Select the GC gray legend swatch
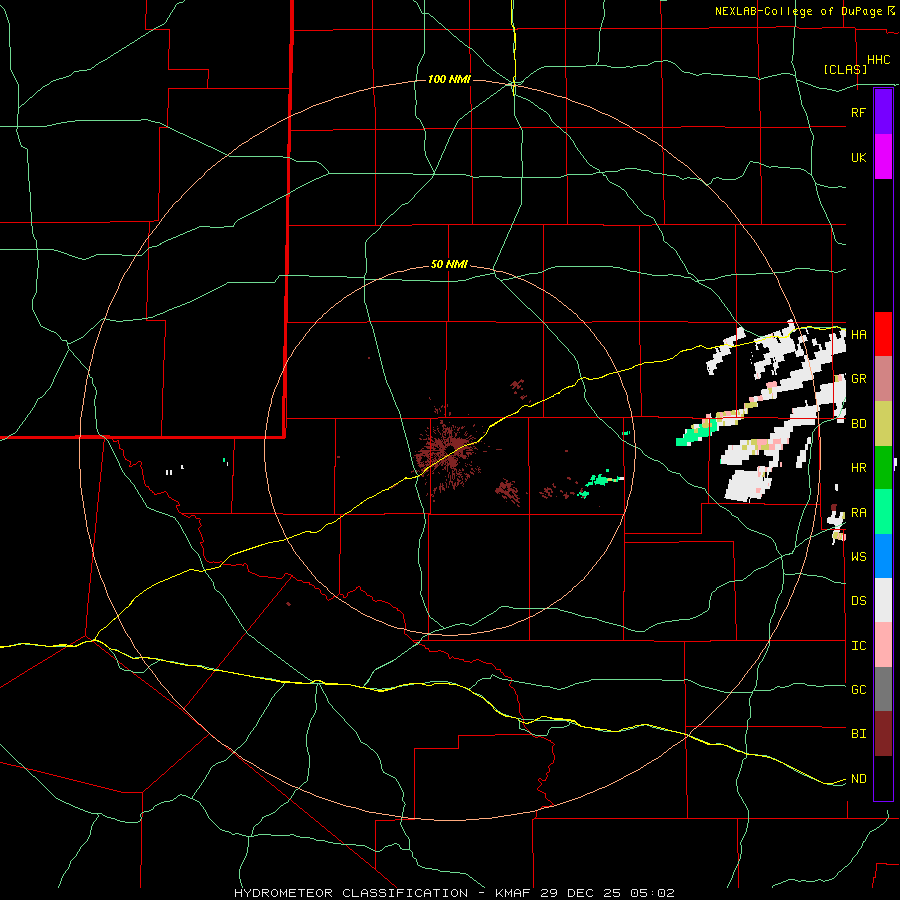Image resolution: width=900 pixels, height=900 pixels. point(883,689)
